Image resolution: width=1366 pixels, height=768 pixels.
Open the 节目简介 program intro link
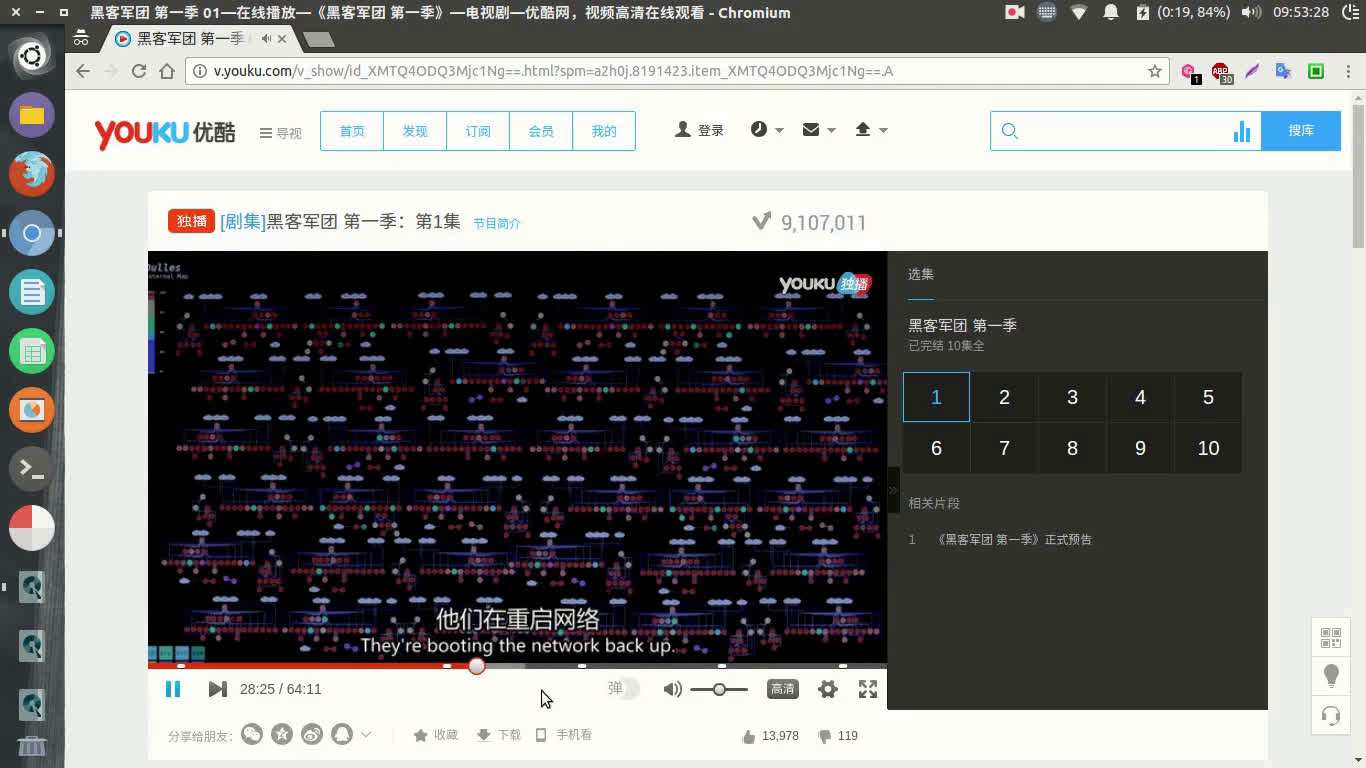click(x=497, y=223)
